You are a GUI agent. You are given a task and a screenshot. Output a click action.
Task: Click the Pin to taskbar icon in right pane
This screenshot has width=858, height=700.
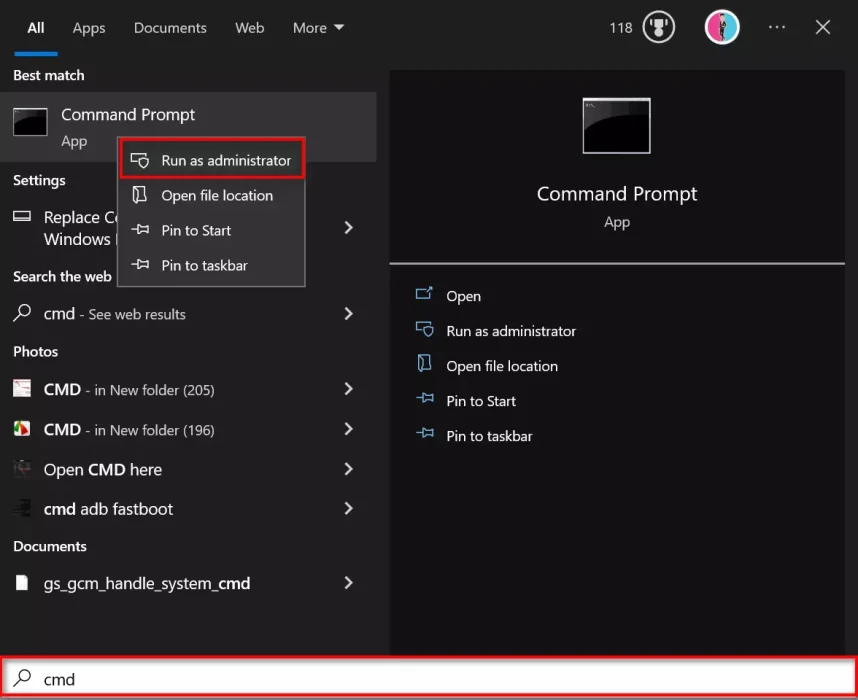point(425,434)
